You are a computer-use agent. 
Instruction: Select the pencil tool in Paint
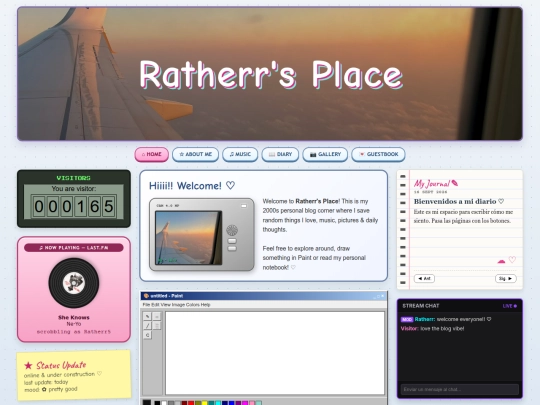(x=147, y=316)
